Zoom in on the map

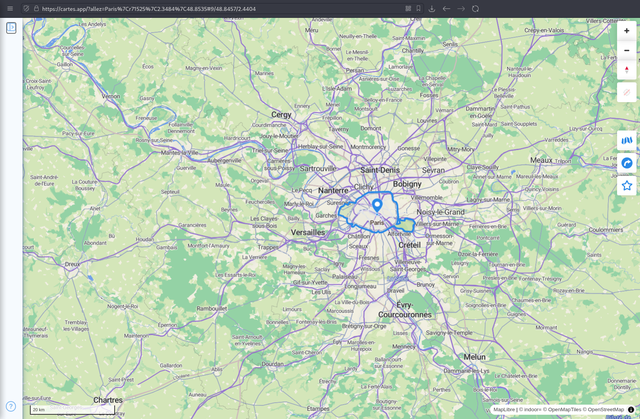627,31
